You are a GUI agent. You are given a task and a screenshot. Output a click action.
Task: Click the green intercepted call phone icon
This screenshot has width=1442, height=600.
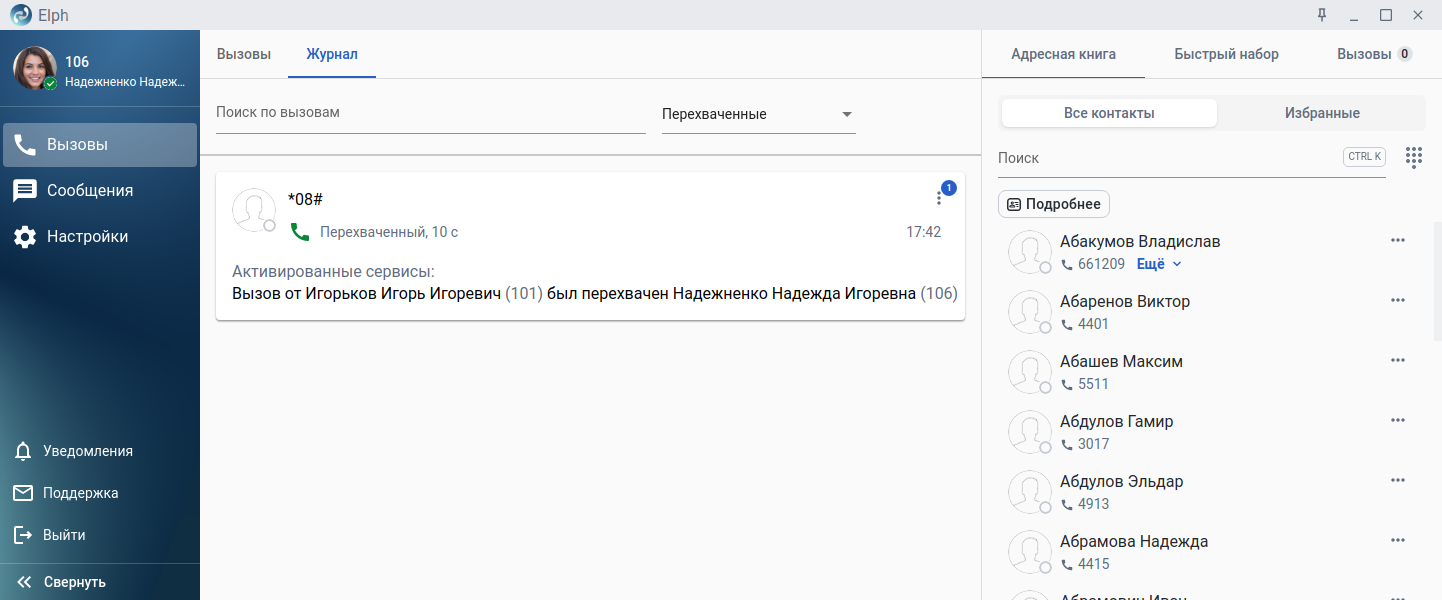click(x=299, y=232)
